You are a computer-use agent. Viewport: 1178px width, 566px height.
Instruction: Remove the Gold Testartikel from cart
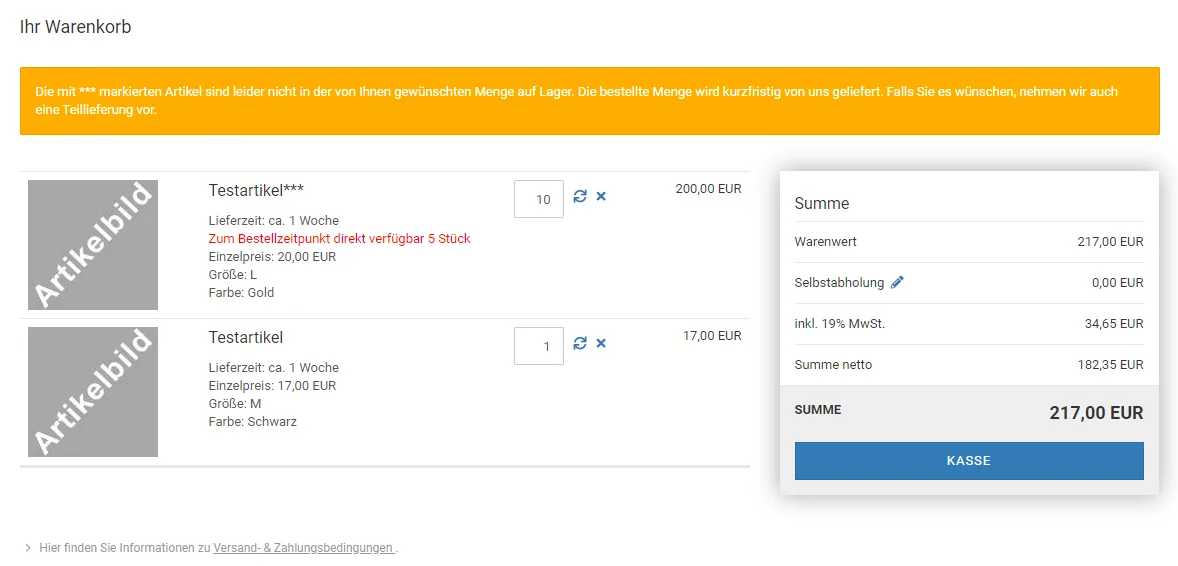(x=601, y=196)
